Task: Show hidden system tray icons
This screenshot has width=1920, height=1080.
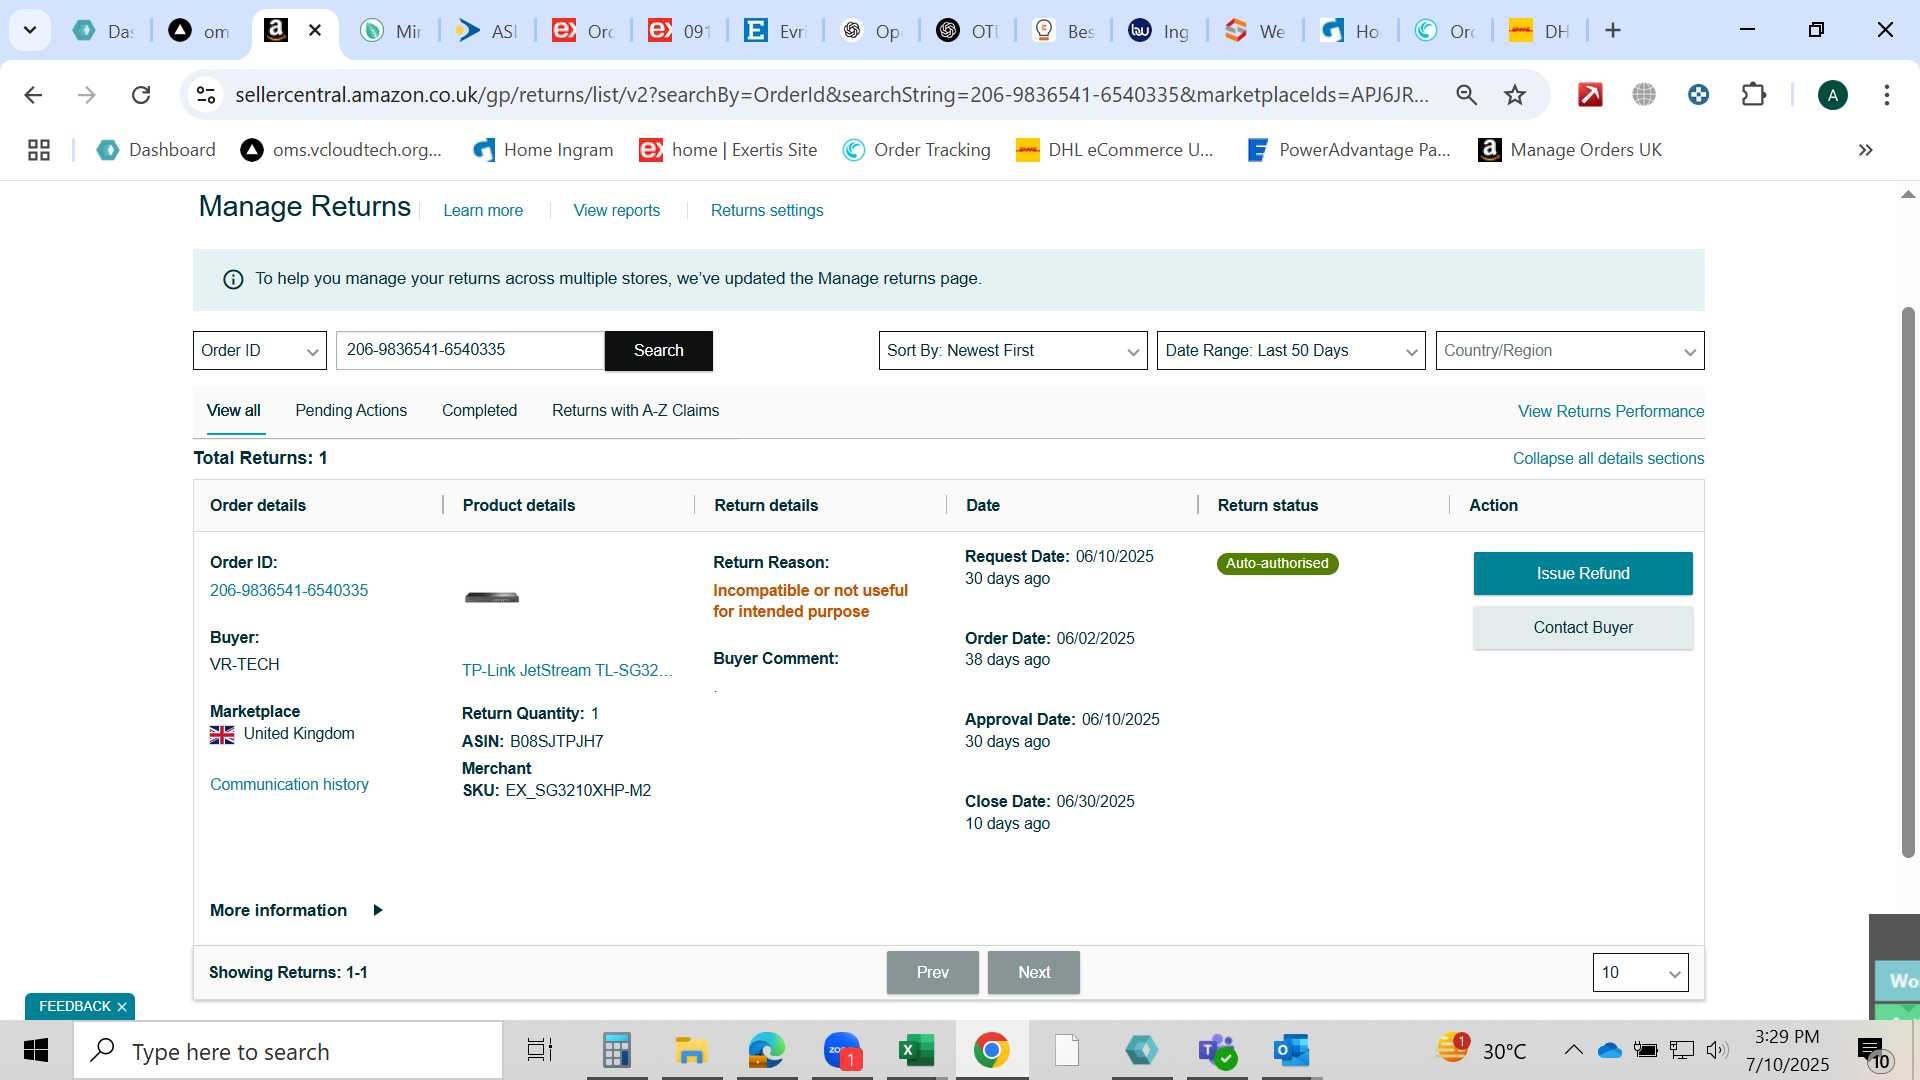Action: point(1573,1051)
